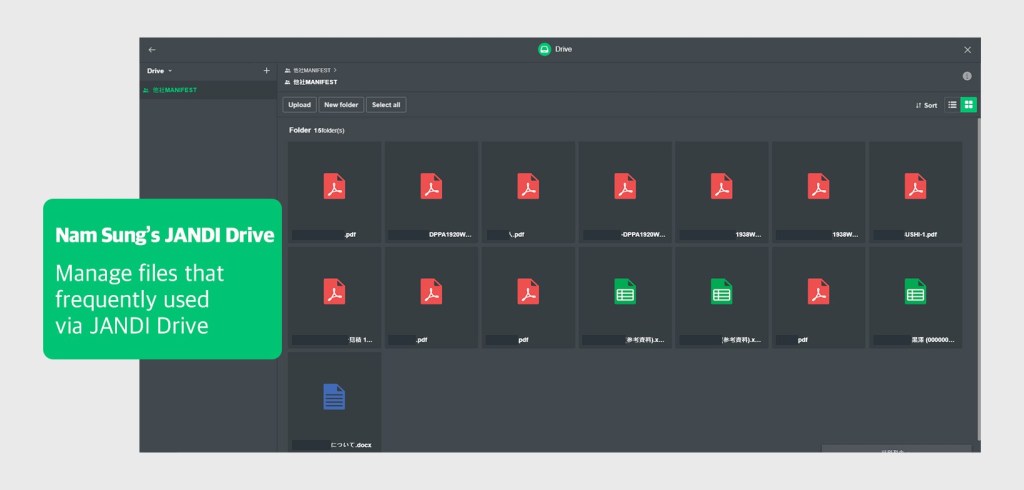
Task: Click the plus icon beside Drive
Action: [266, 71]
